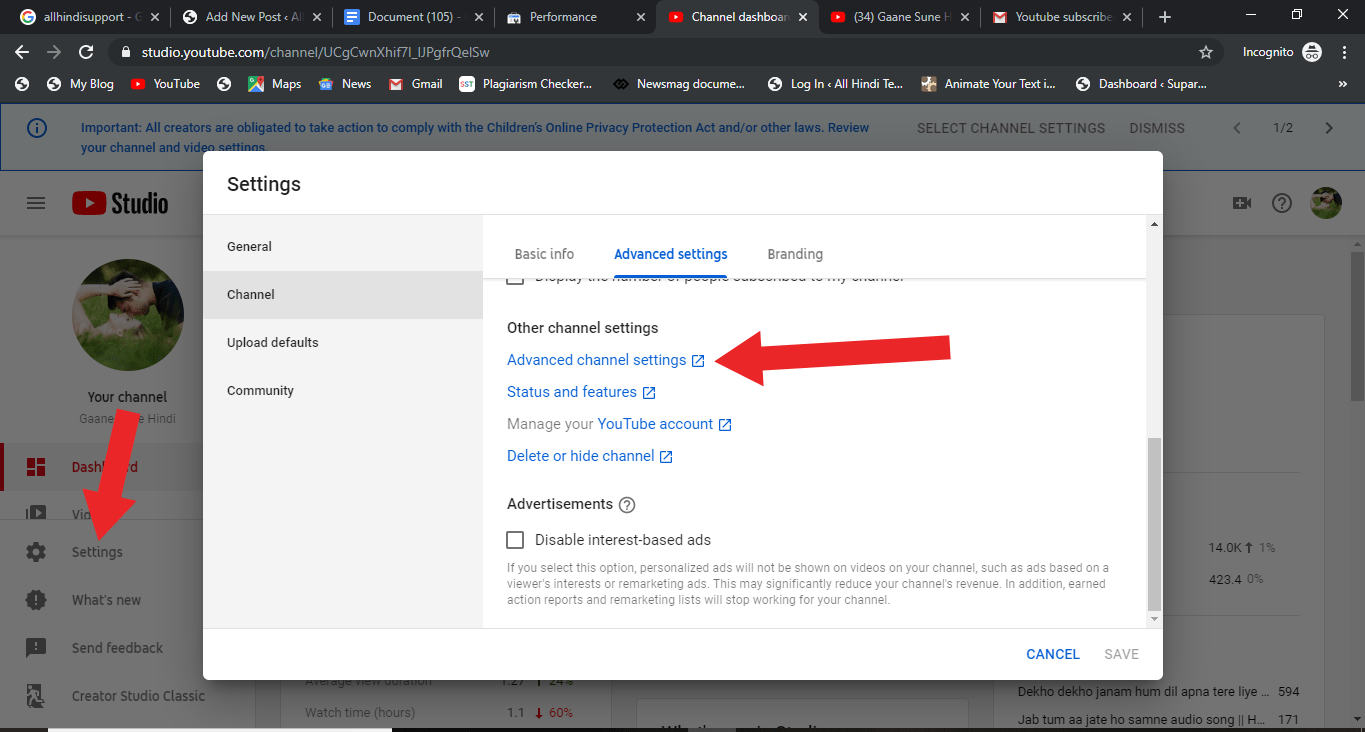
Task: Click the dialog scroll-up arrow
Action: tap(1154, 224)
